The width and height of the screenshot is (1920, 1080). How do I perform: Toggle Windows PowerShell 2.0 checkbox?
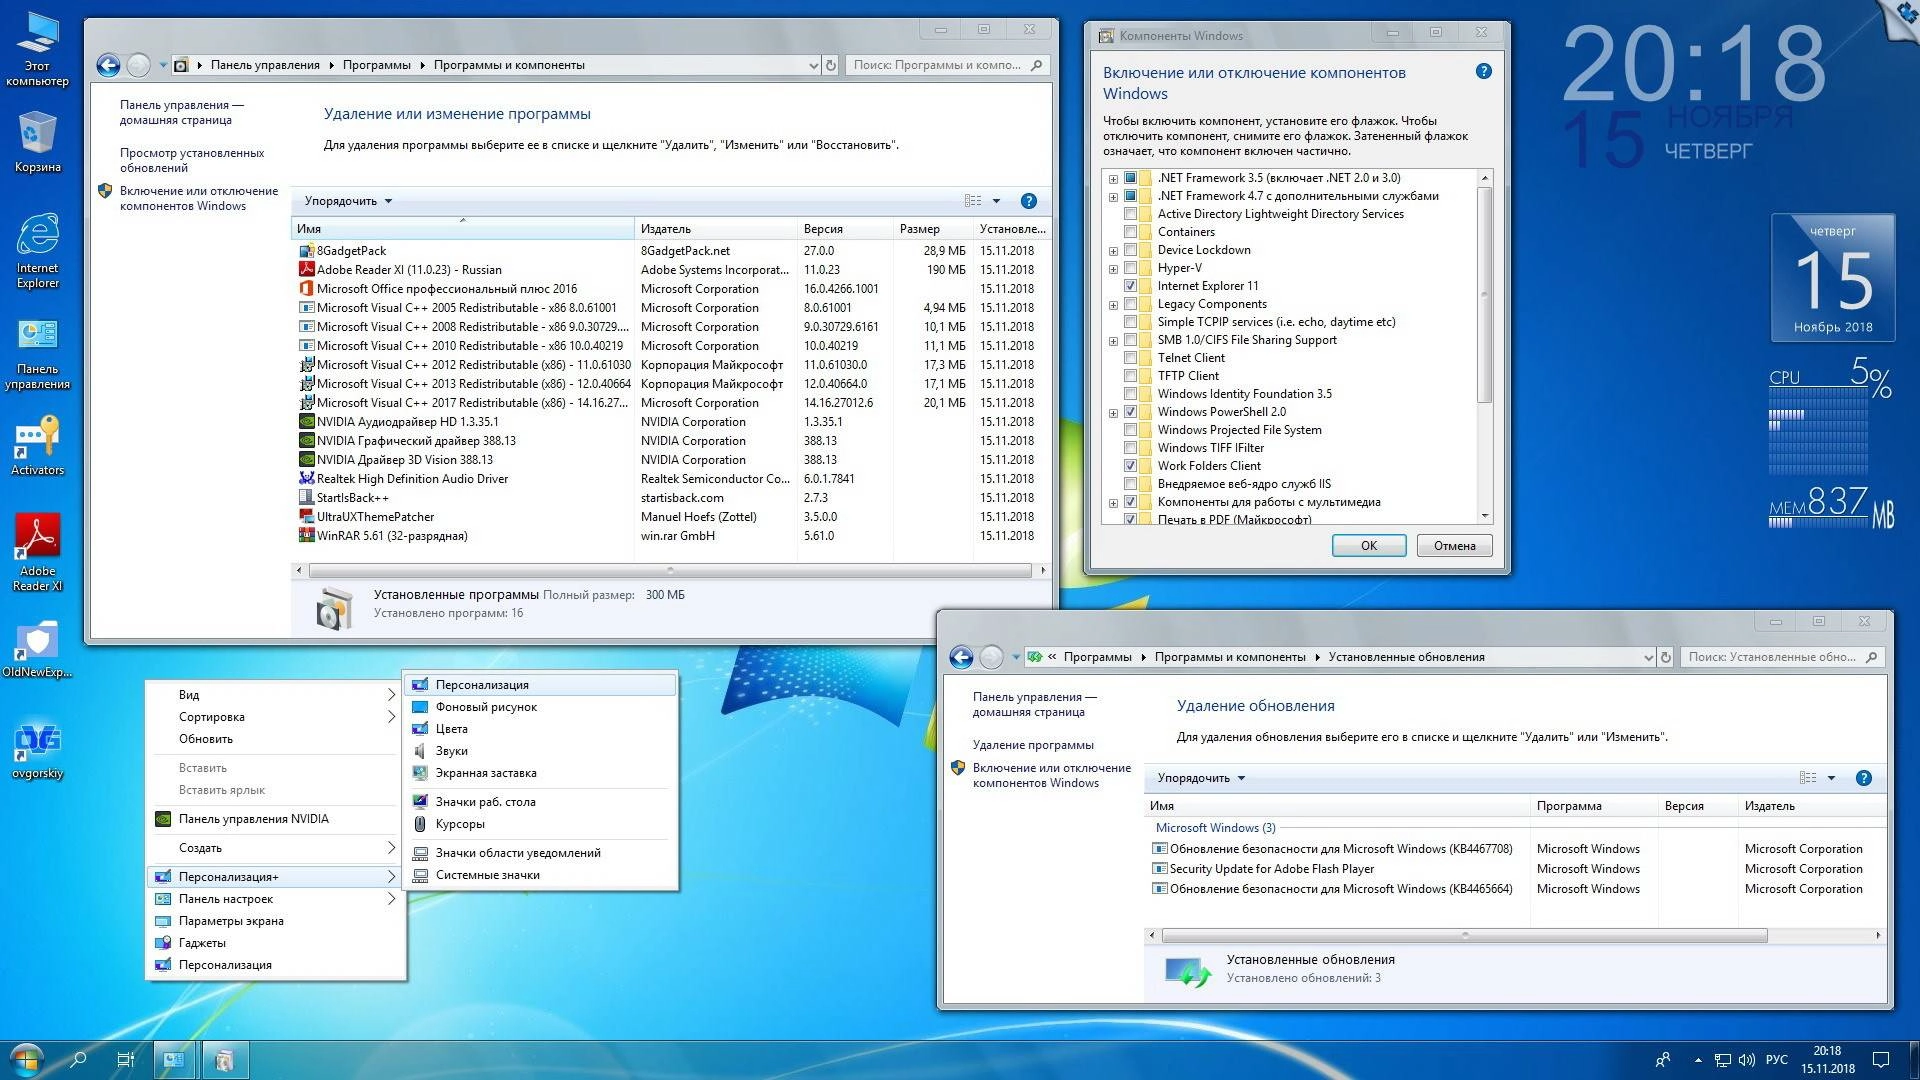1130,412
